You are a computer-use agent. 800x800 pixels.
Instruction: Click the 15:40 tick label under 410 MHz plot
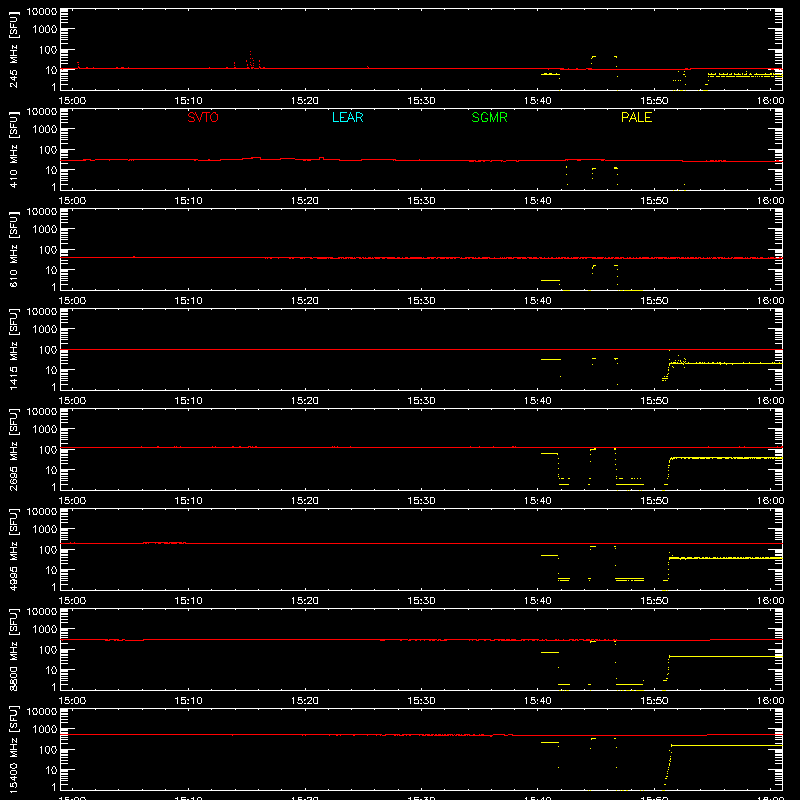tap(537, 201)
